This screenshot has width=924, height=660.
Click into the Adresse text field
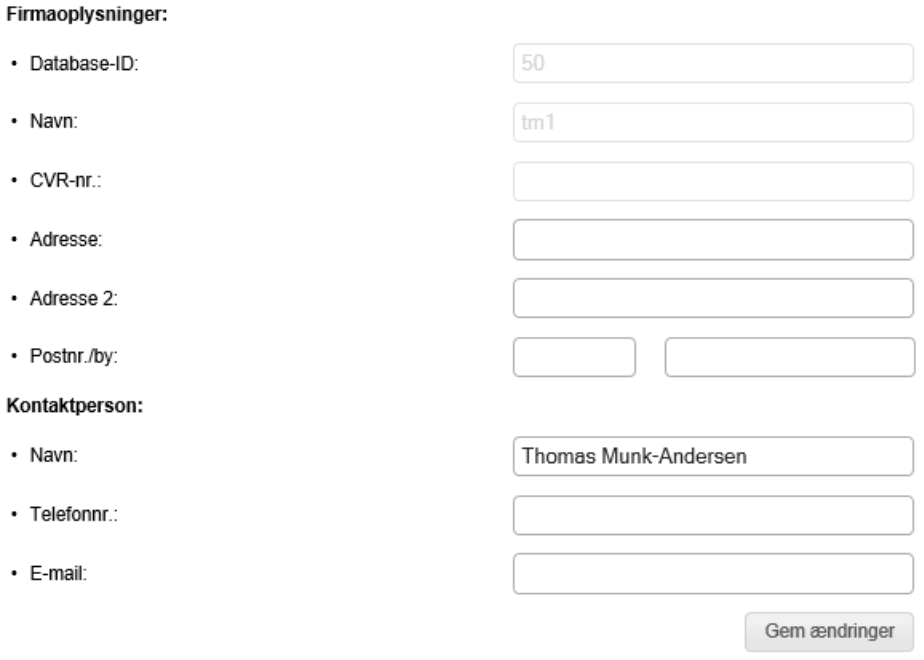713,240
